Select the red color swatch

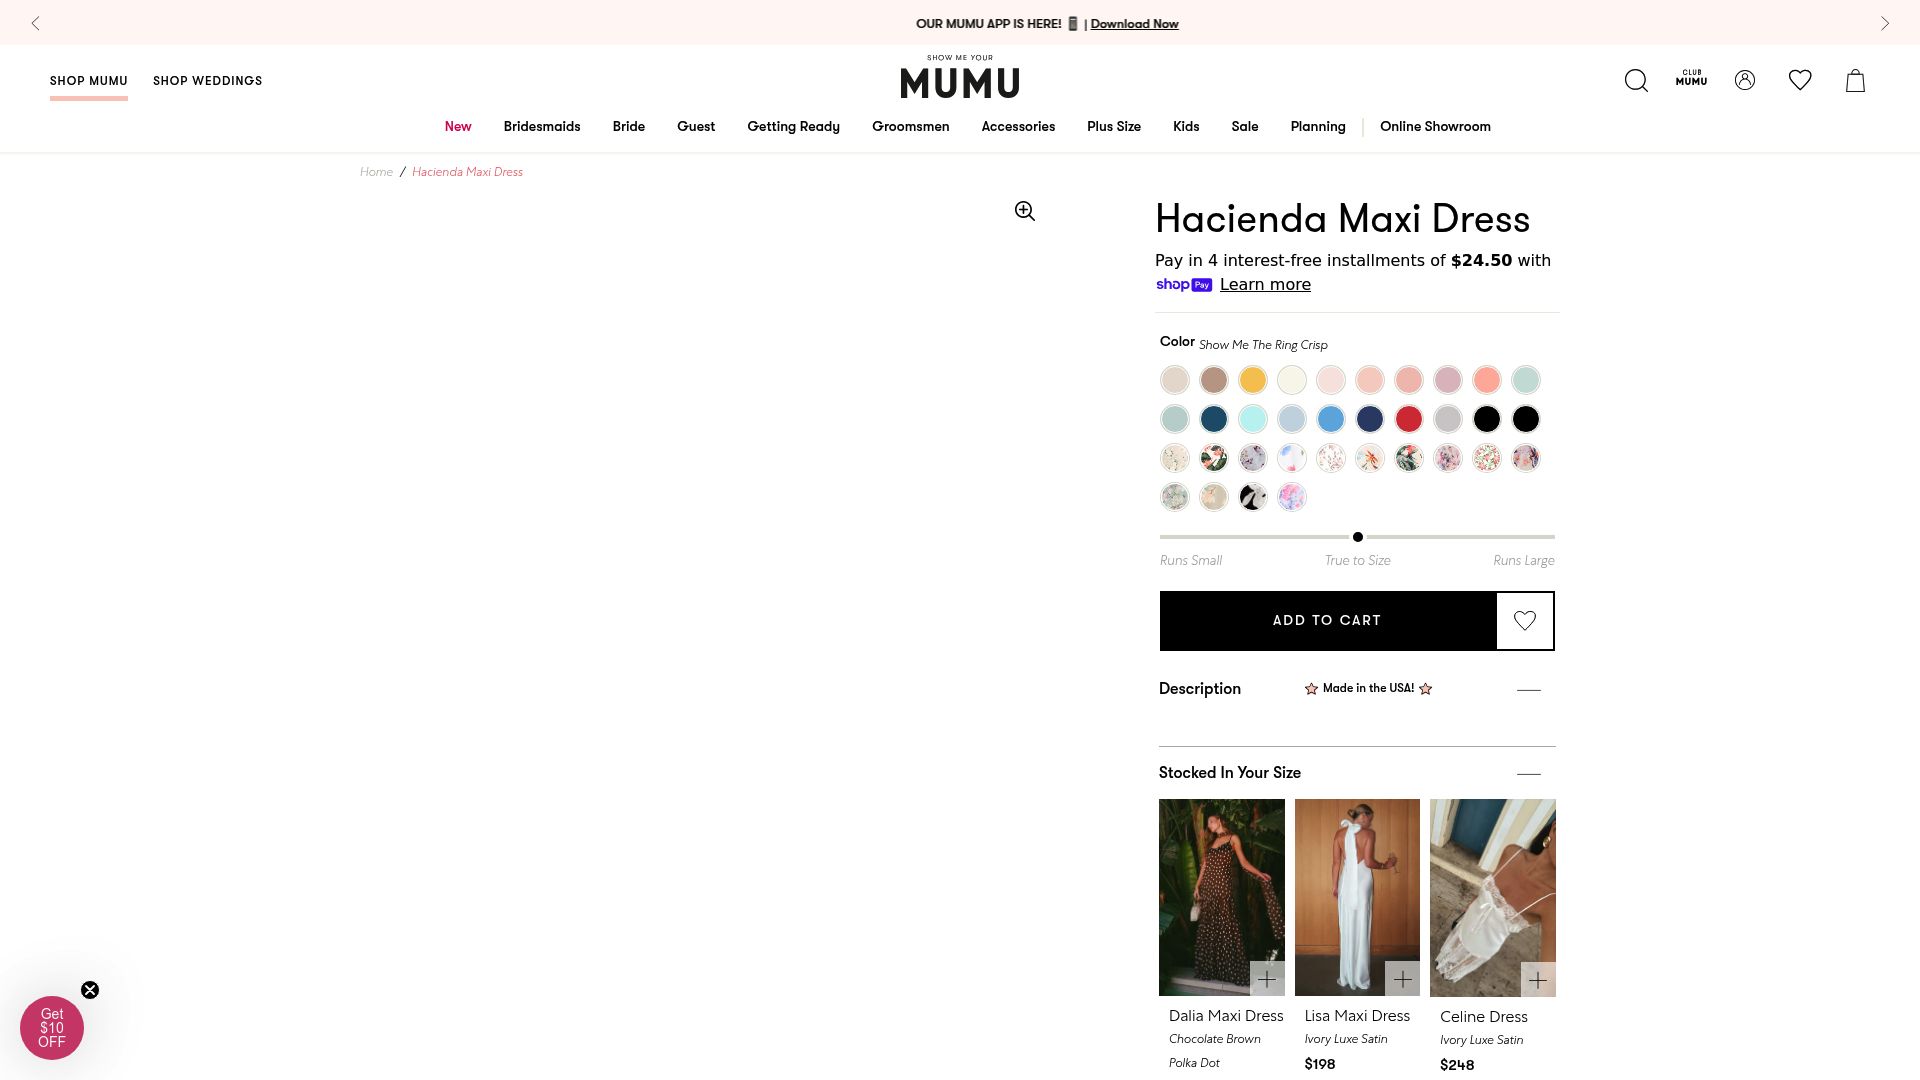click(x=1409, y=419)
